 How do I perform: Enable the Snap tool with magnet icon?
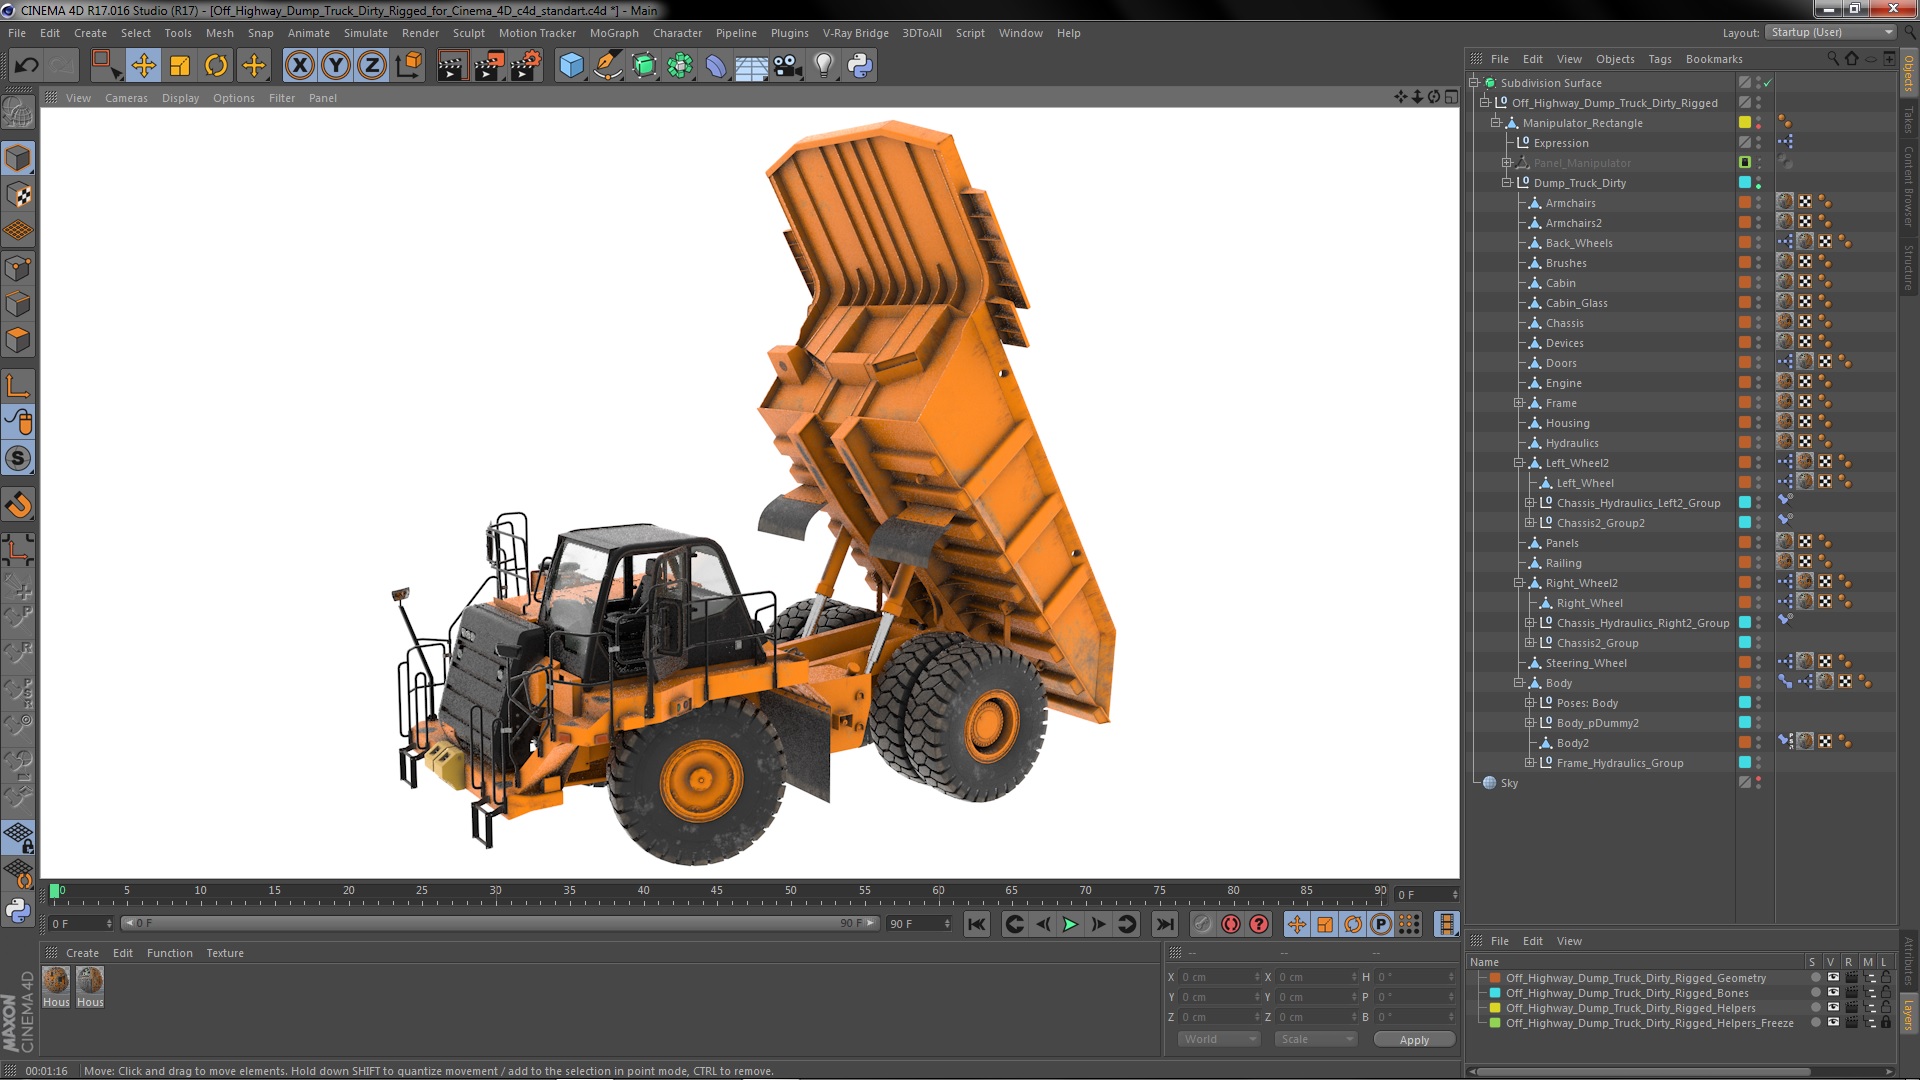18,505
